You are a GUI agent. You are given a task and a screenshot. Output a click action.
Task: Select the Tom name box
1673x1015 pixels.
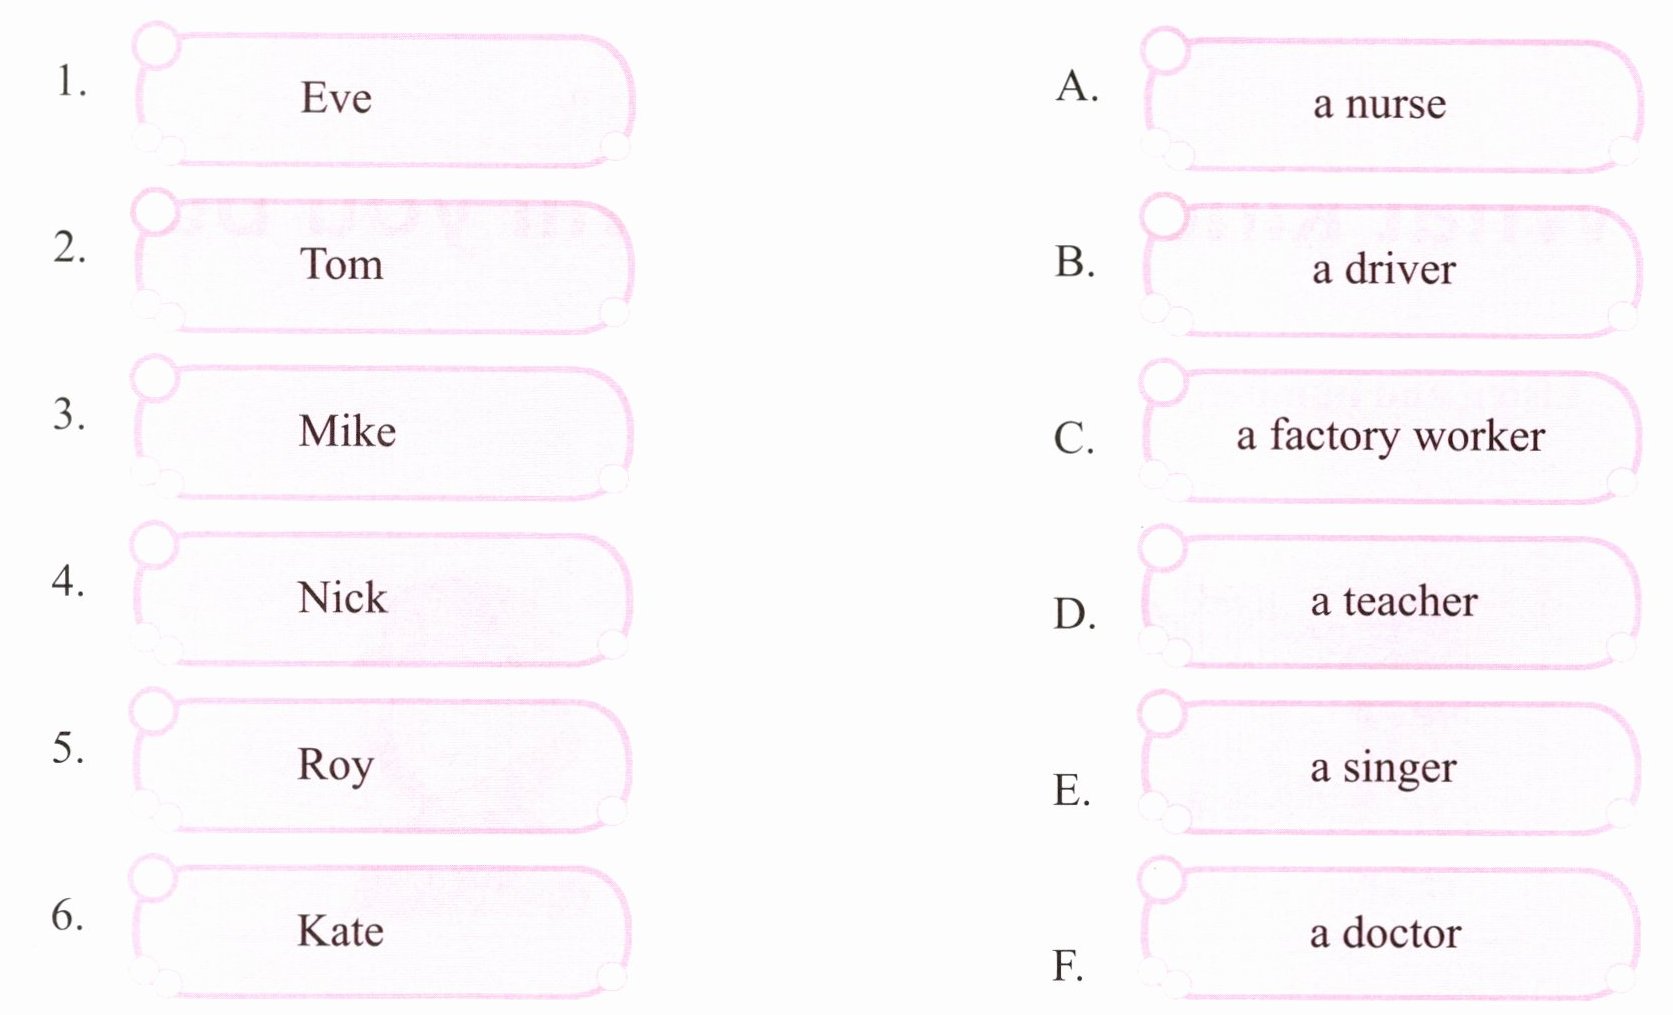[x=385, y=266]
